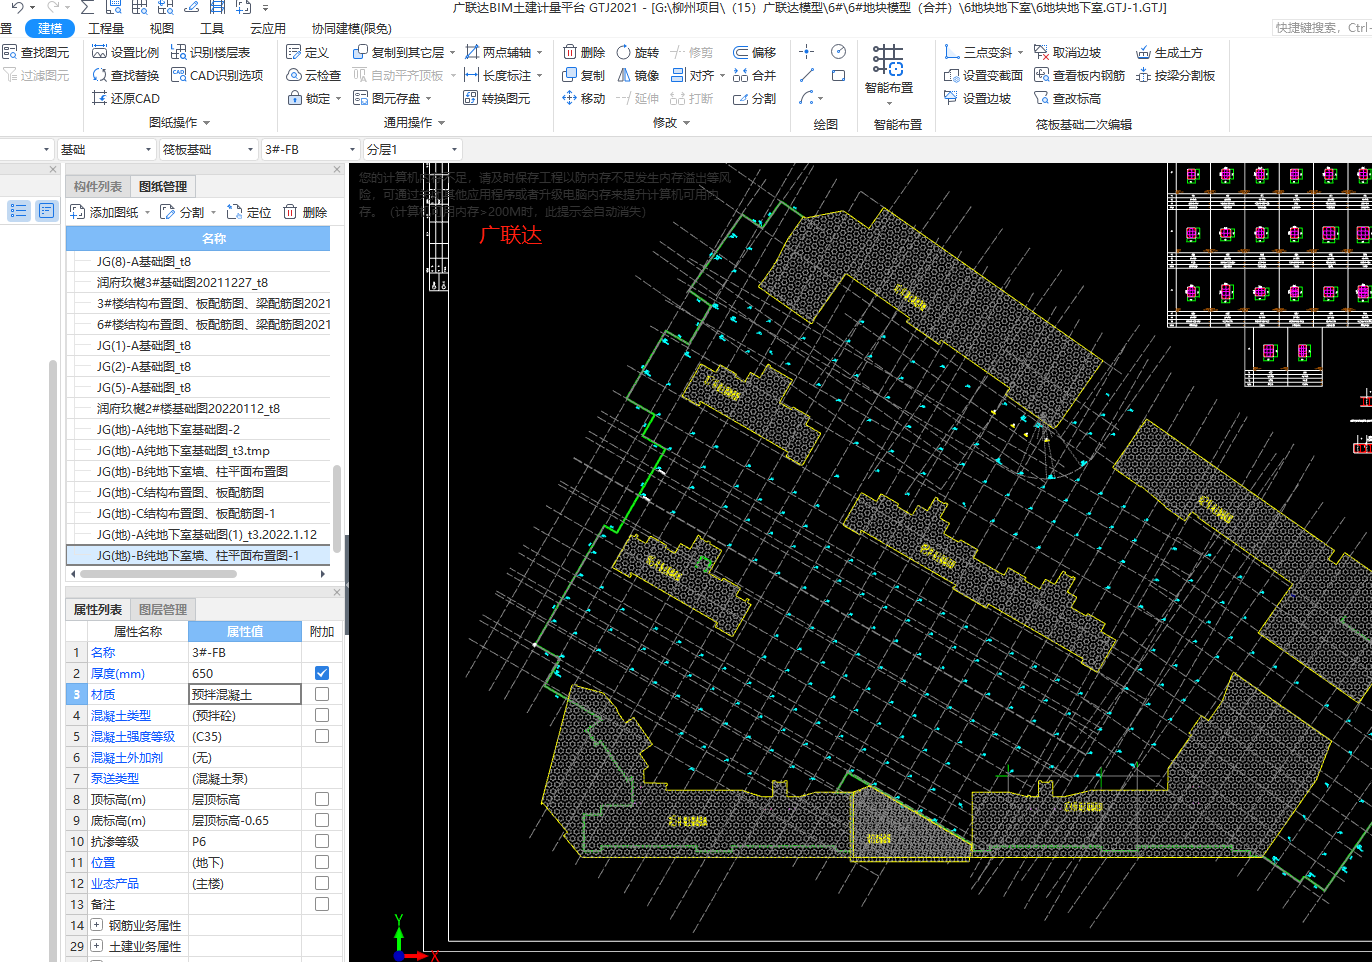Select the 偏移 (offset) tool
Viewport: 1372px width, 962px height.
pyautogui.click(x=755, y=52)
